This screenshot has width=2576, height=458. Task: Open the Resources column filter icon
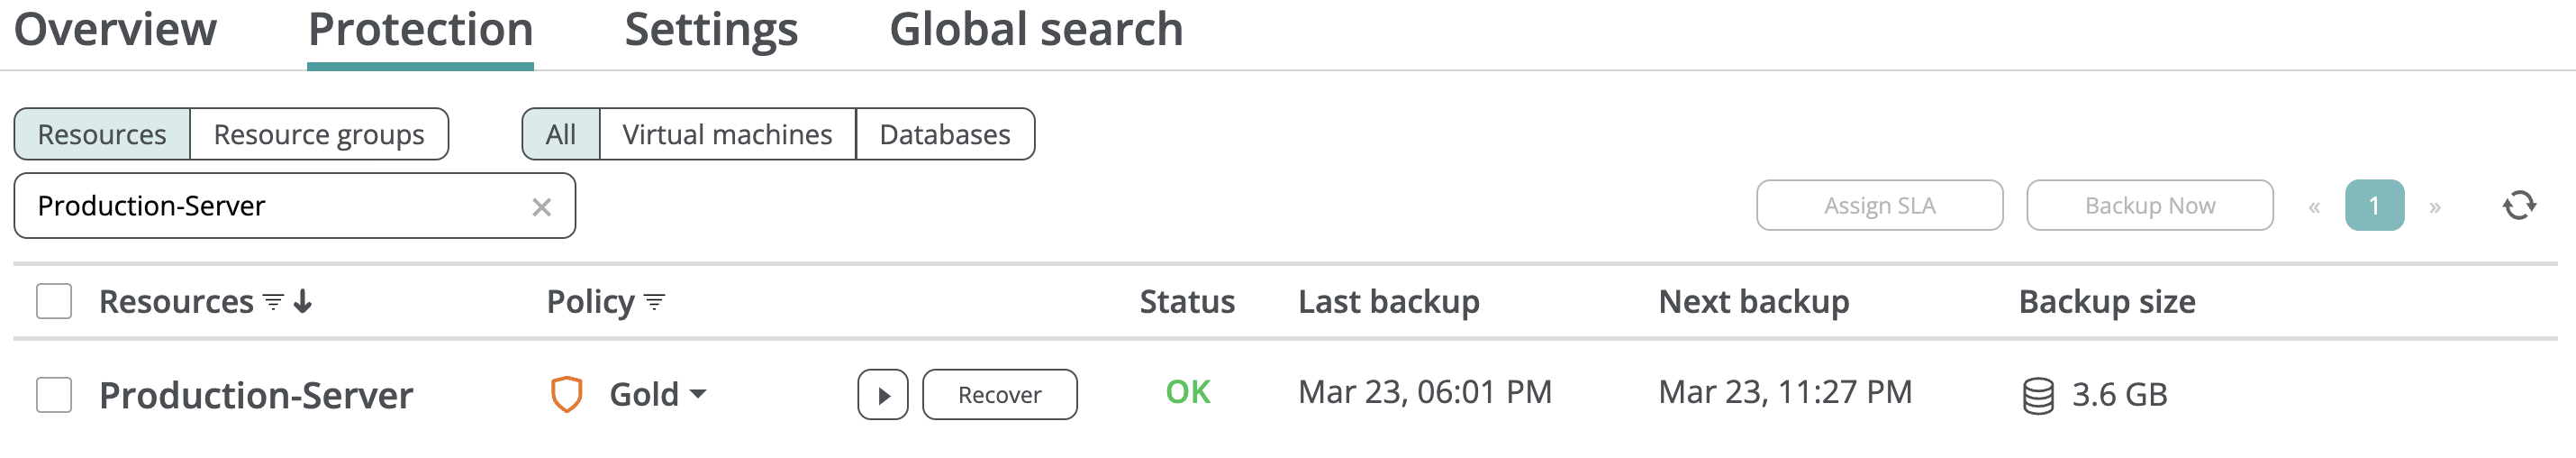[x=273, y=301]
